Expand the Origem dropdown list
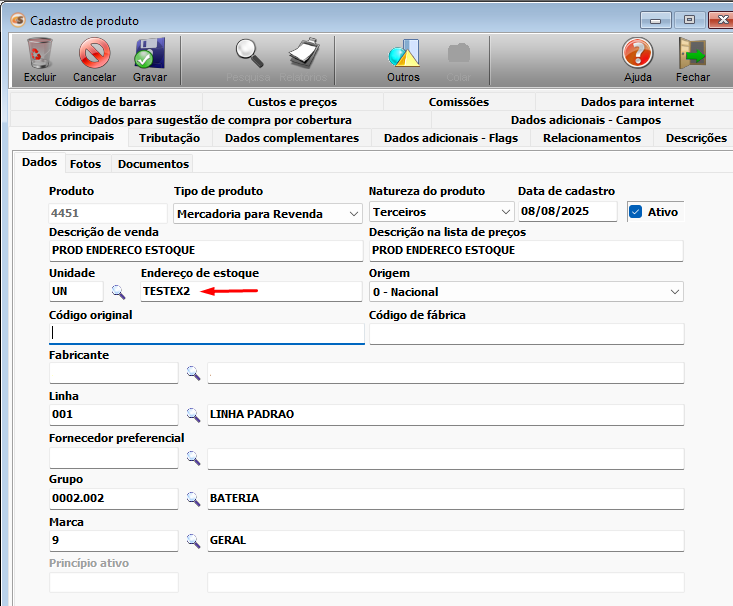 674,292
